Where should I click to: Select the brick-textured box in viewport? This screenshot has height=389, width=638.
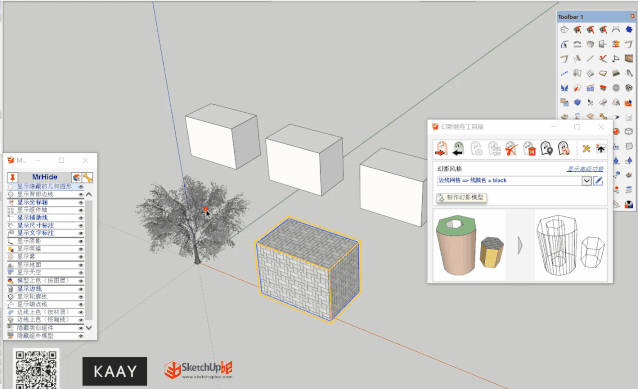point(307,269)
